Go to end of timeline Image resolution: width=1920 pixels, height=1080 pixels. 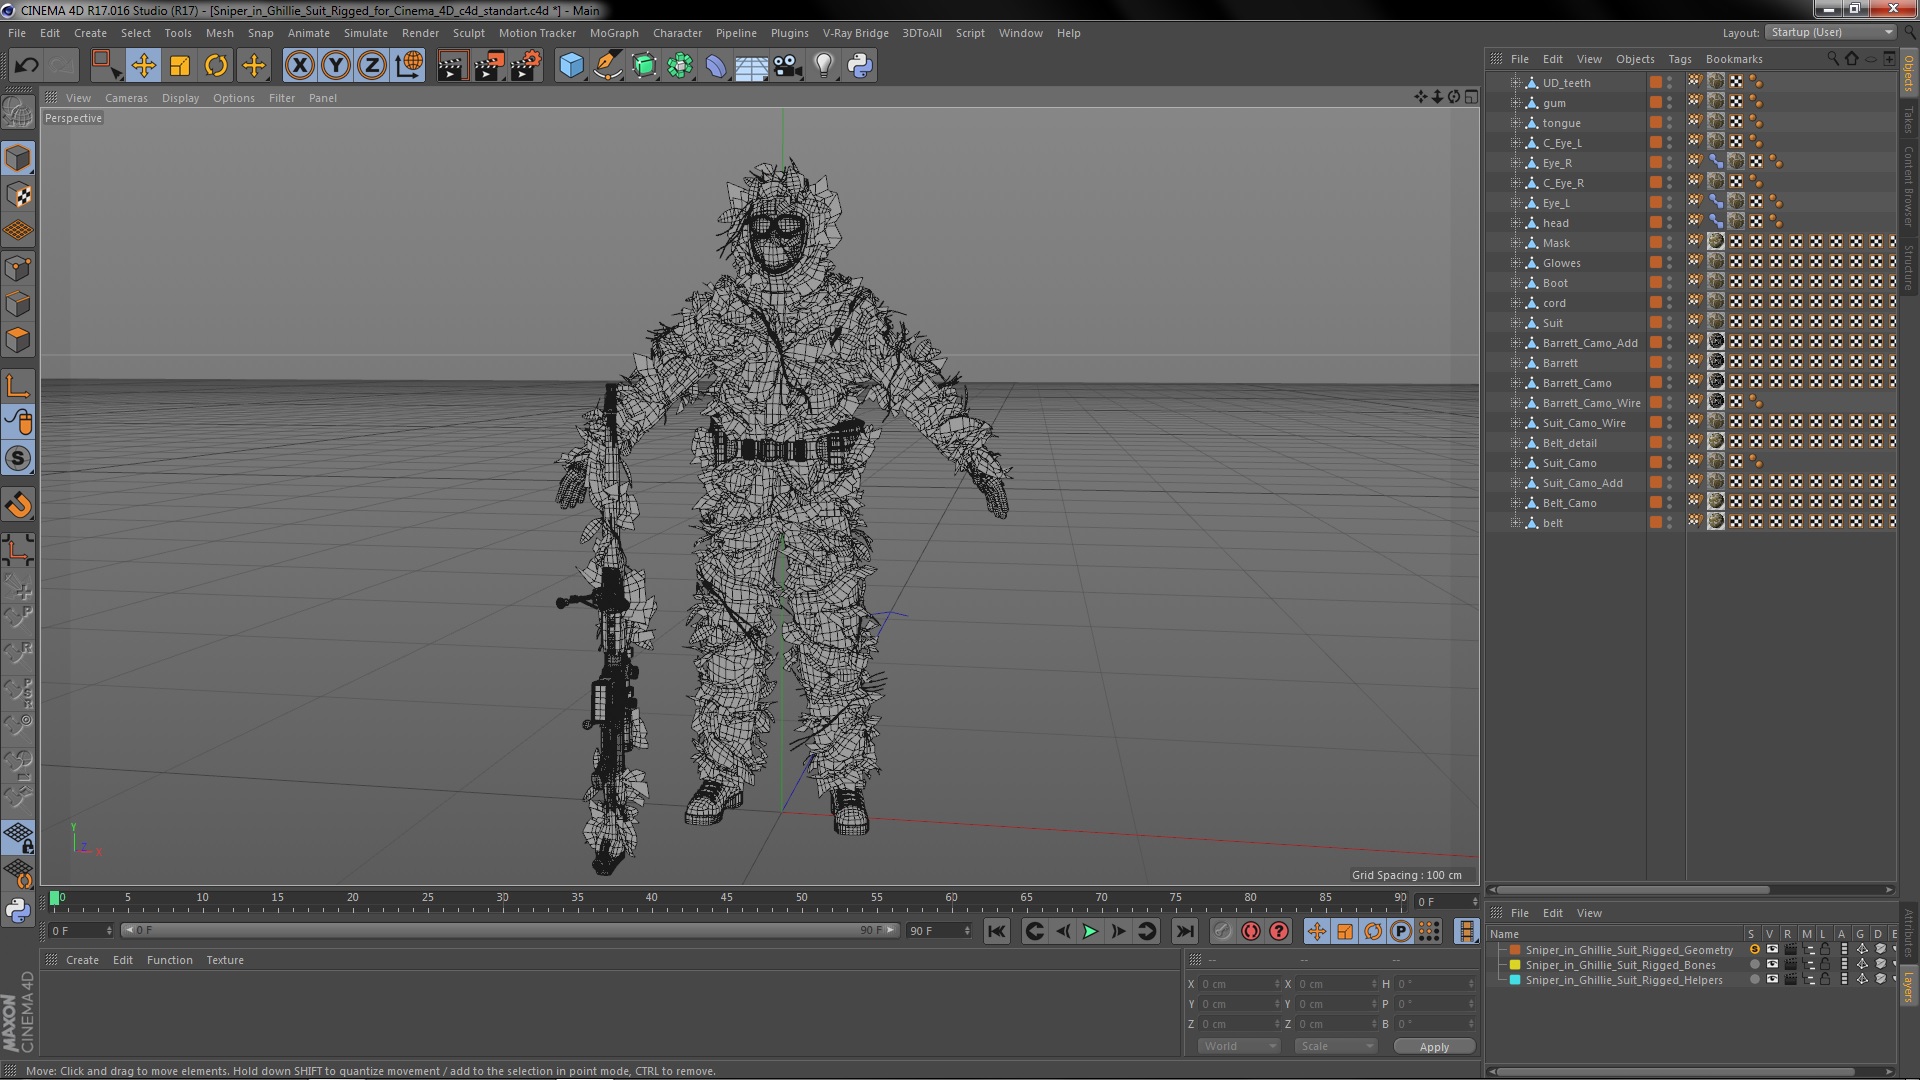tap(1184, 931)
